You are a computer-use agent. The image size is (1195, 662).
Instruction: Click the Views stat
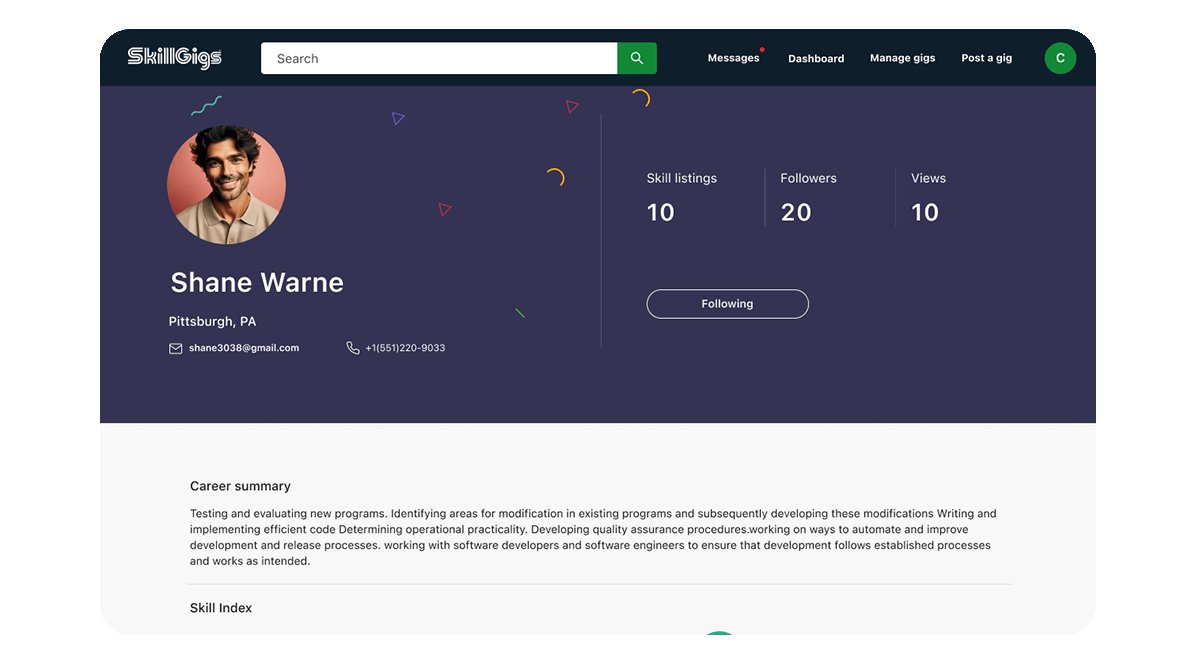click(x=927, y=197)
